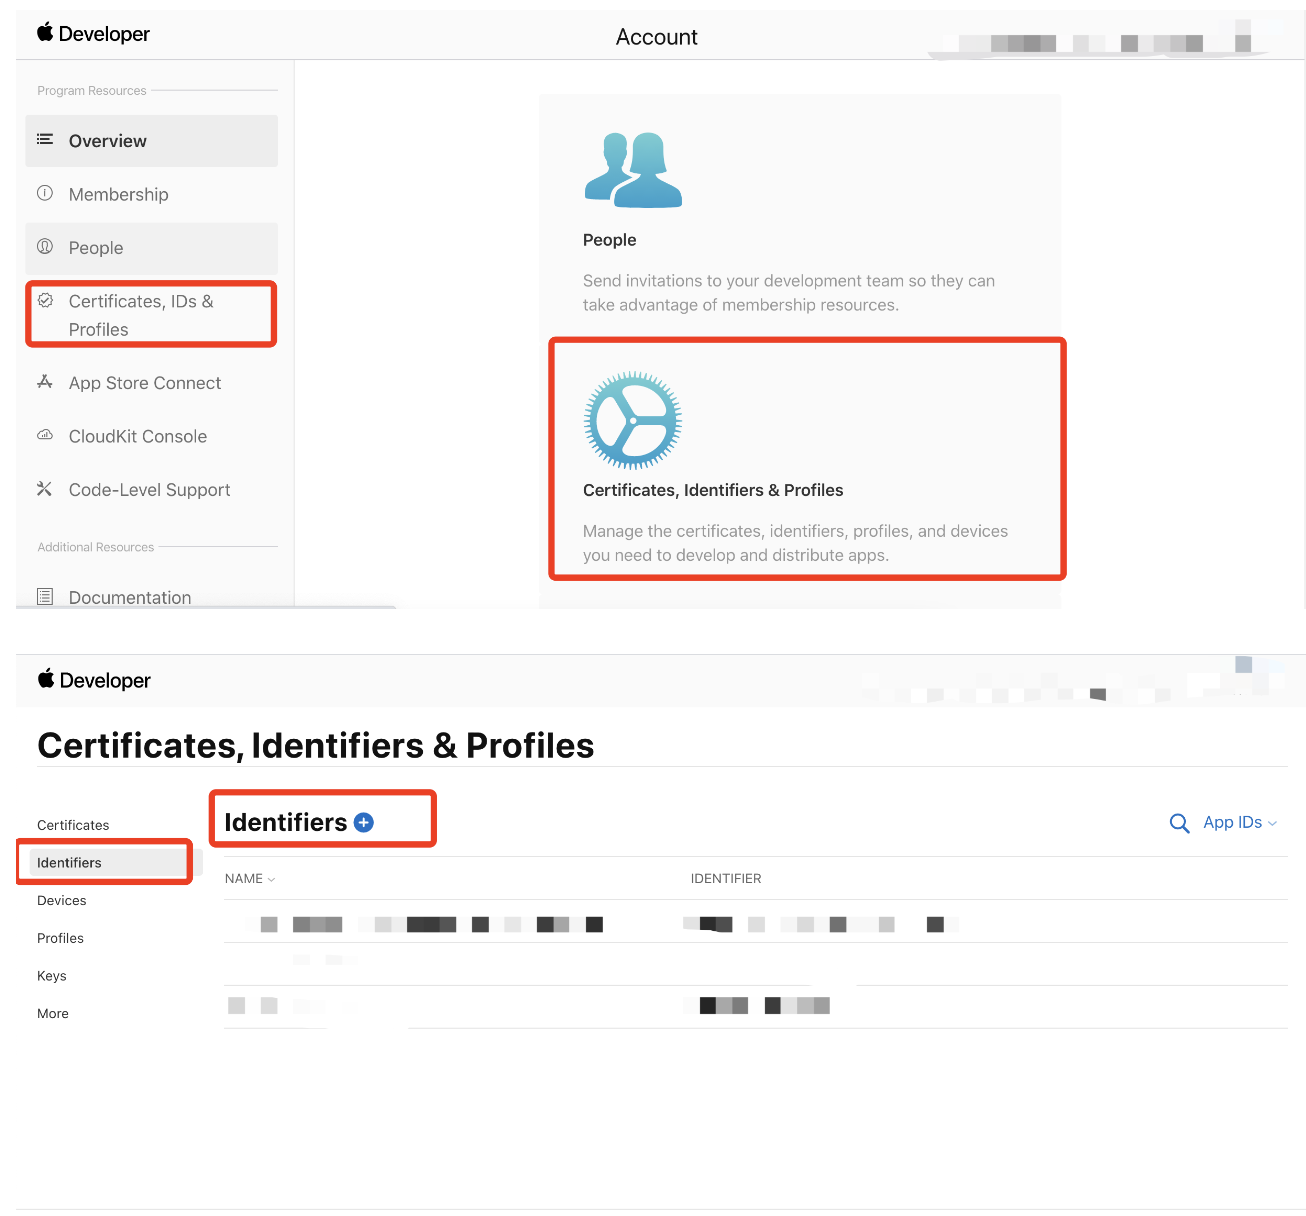Viewport: 1306px width, 1216px height.
Task: Click the People silhouettes card icon
Action: tap(633, 170)
